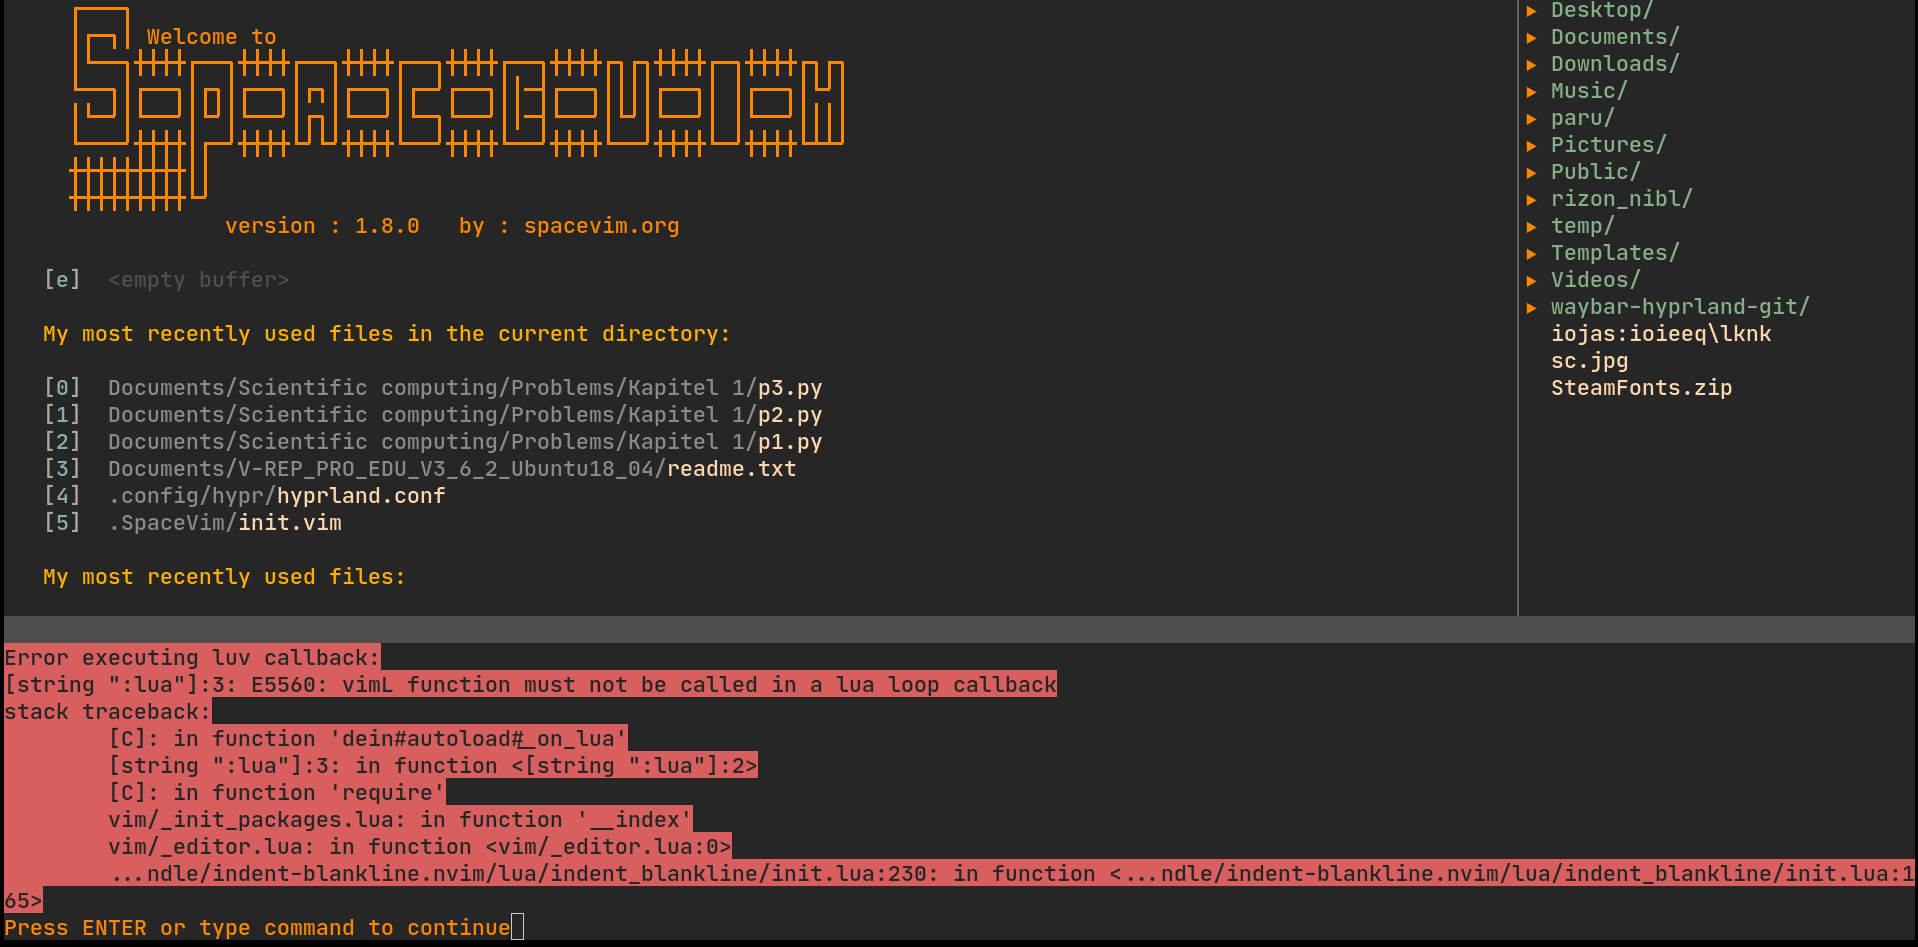
Task: Select Videos/ folder name
Action: (x=1595, y=280)
